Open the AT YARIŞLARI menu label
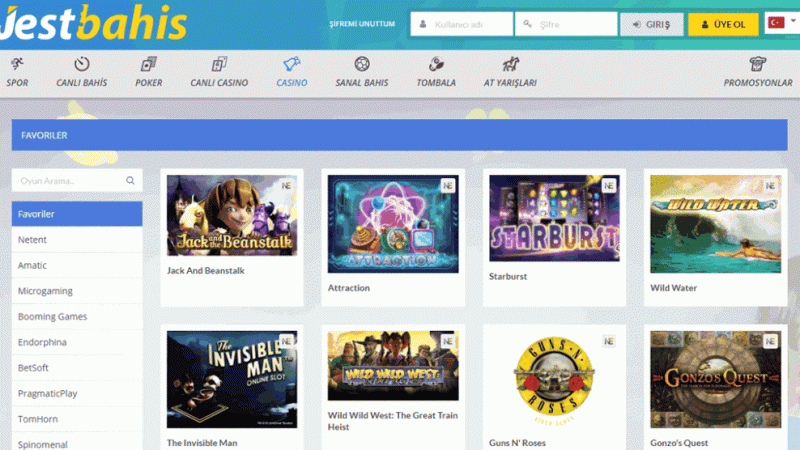The height and width of the screenshot is (450, 800). [x=510, y=83]
